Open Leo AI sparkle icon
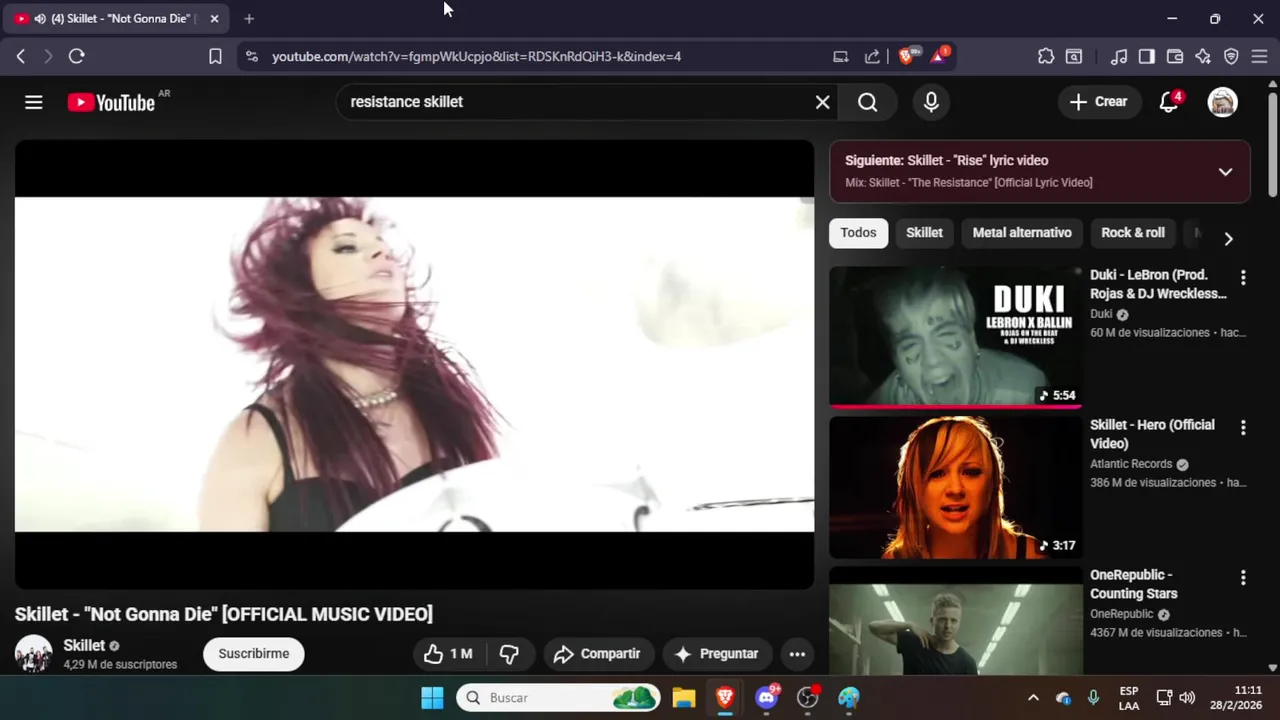The image size is (1280, 720). 1203,56
